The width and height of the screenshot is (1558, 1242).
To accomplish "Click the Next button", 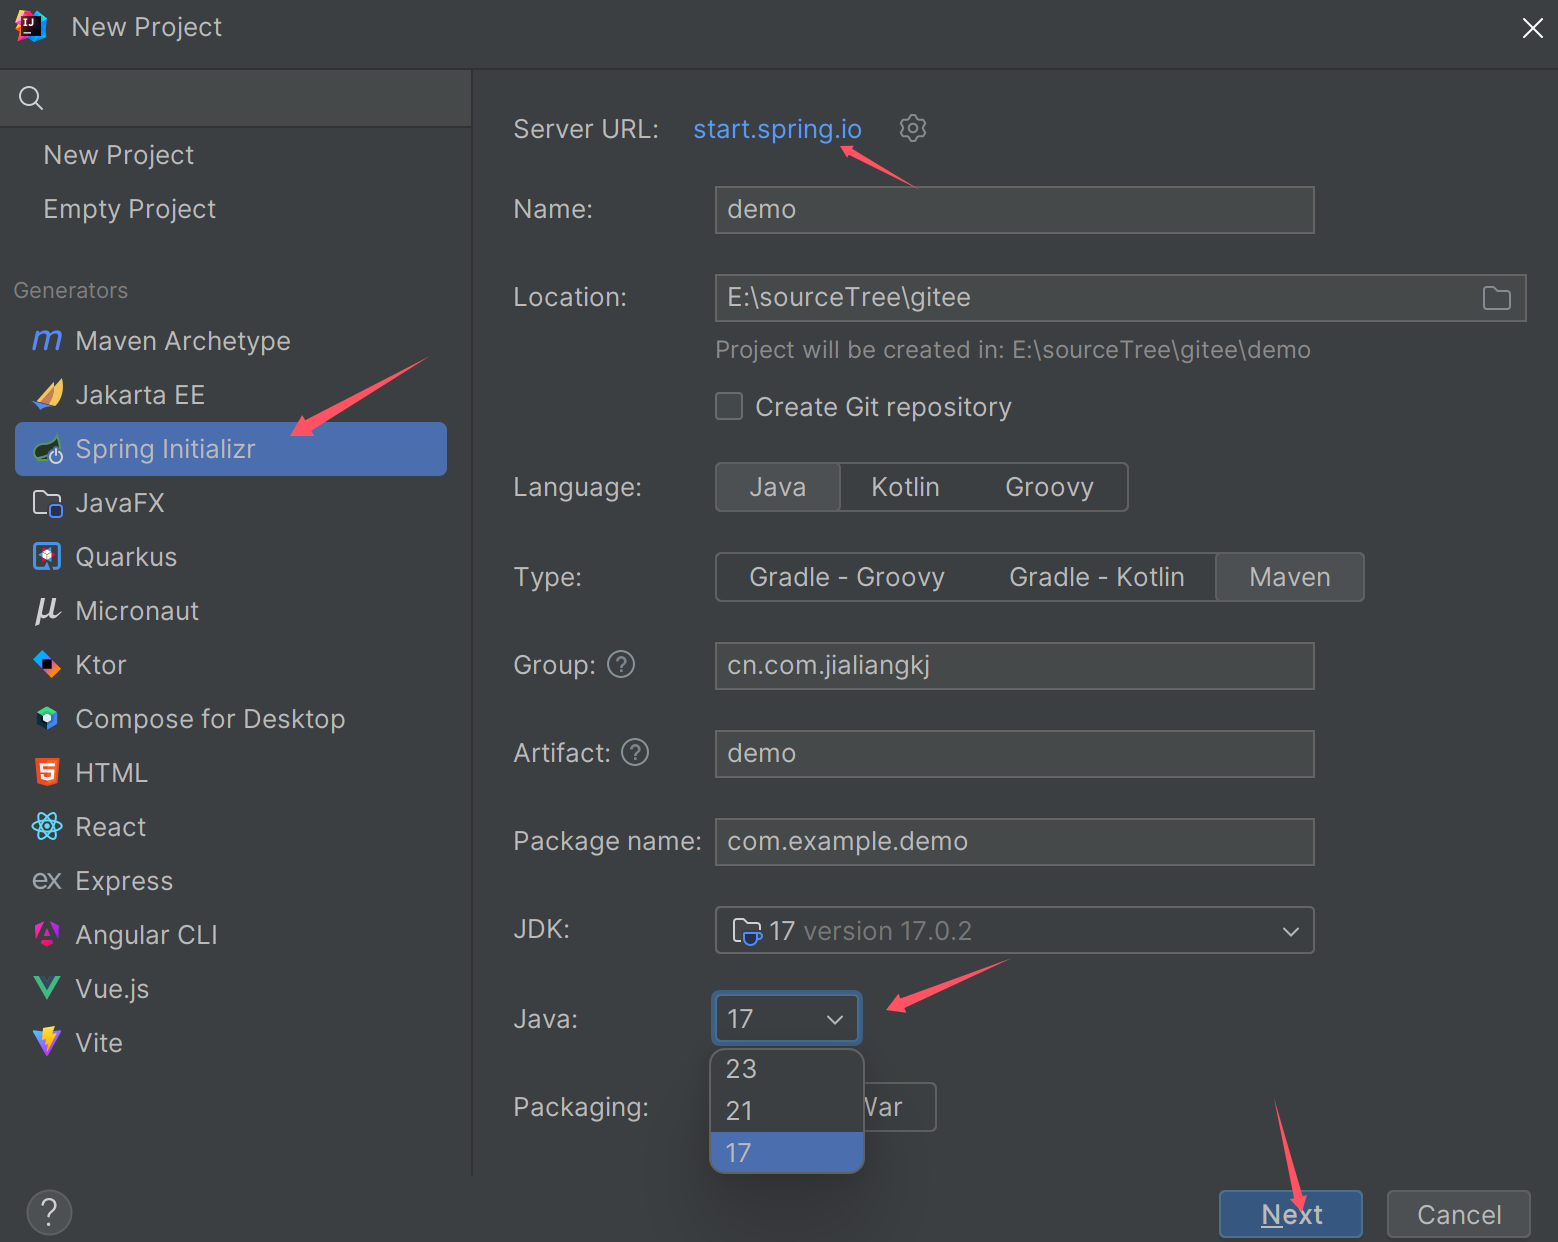I will pos(1291,1214).
